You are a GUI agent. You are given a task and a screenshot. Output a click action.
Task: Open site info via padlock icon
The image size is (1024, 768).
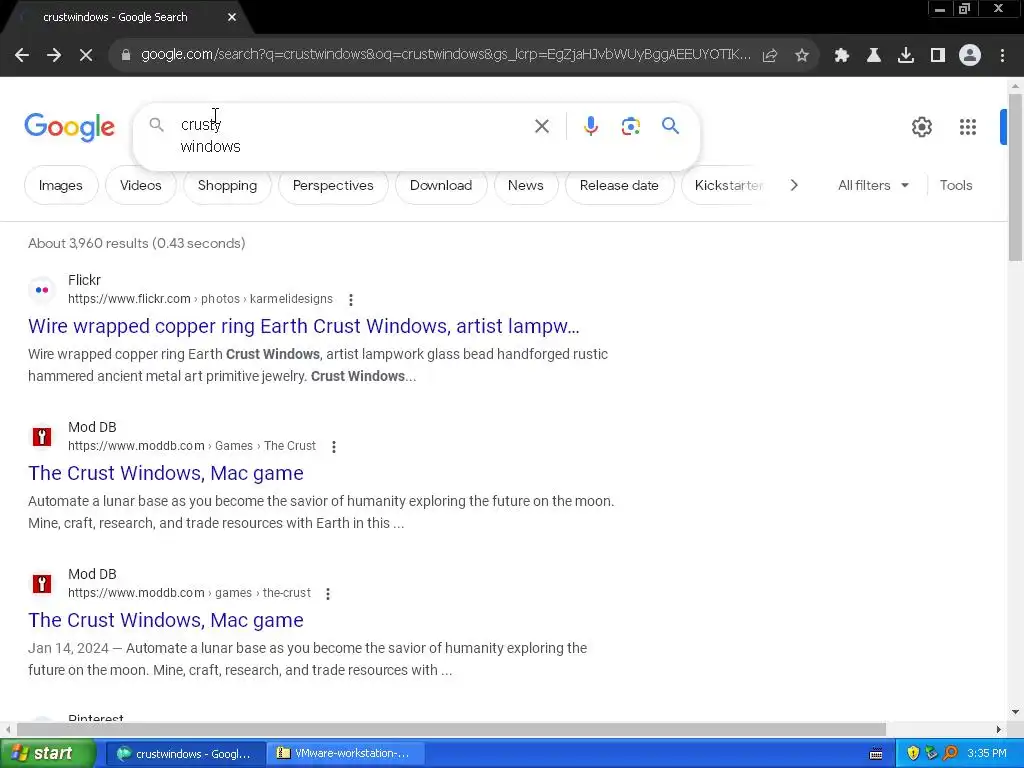click(x=126, y=56)
